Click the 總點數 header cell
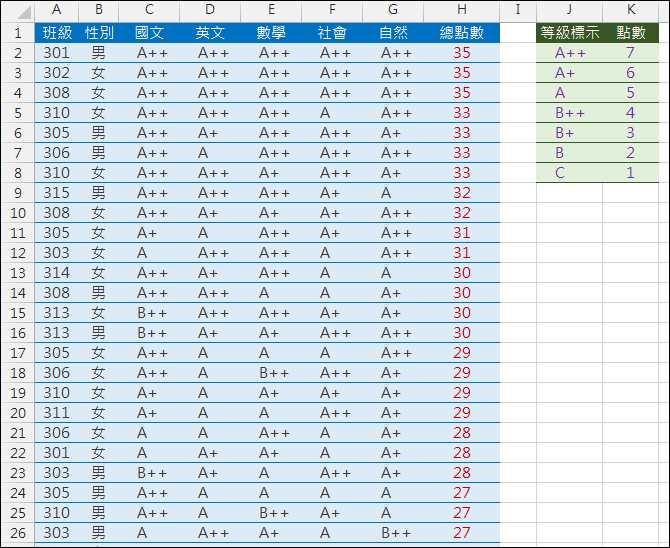 click(x=461, y=33)
